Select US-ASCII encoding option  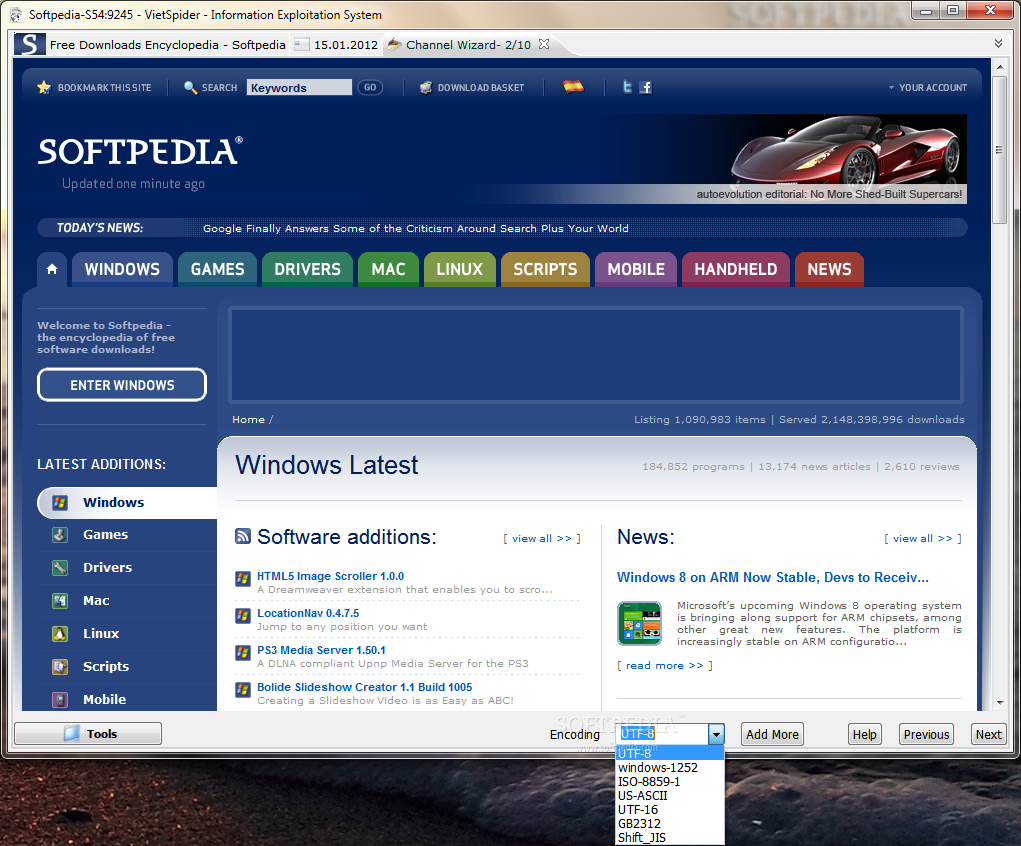669,796
